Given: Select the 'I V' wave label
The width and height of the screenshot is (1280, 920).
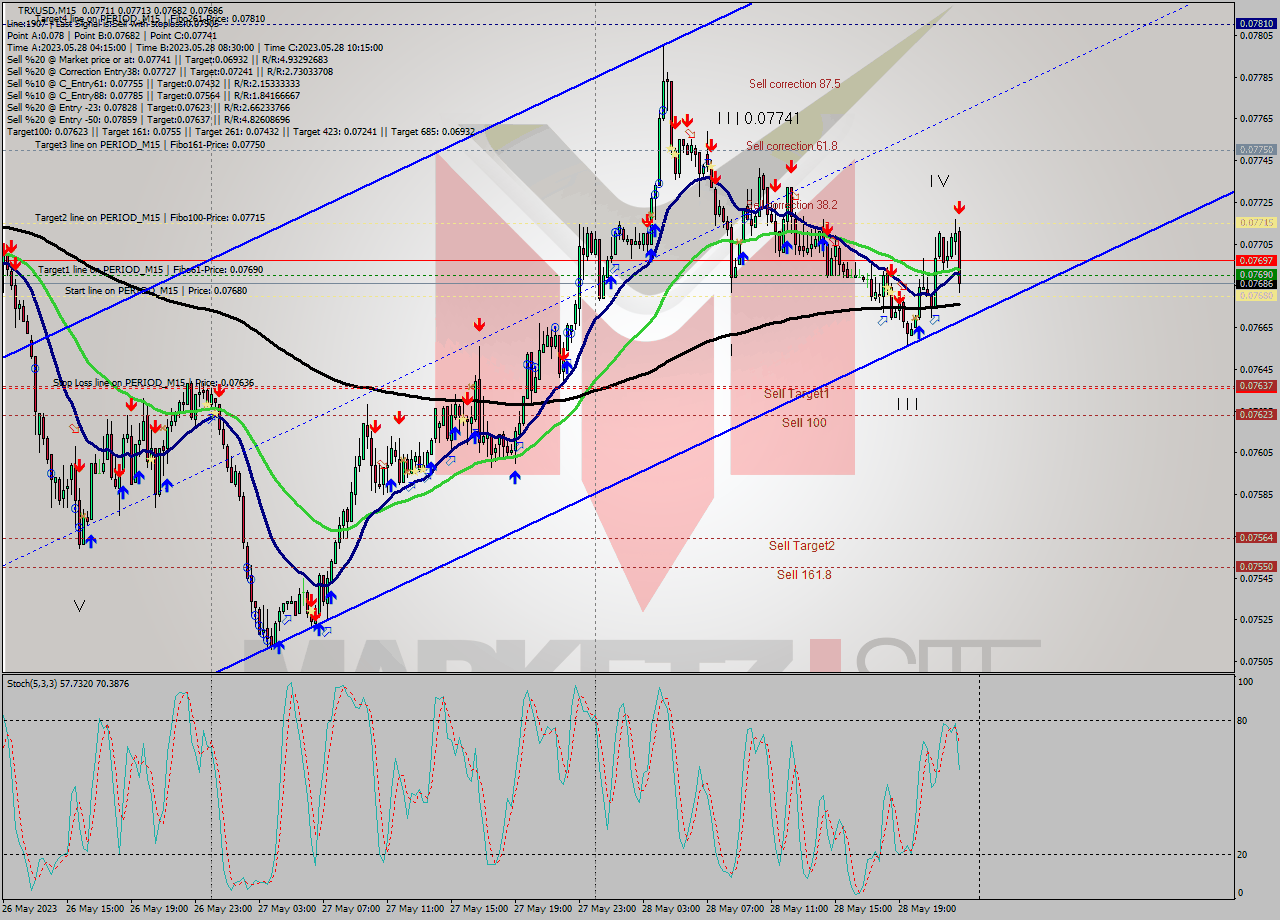Looking at the screenshot, I should pyautogui.click(x=939, y=181).
